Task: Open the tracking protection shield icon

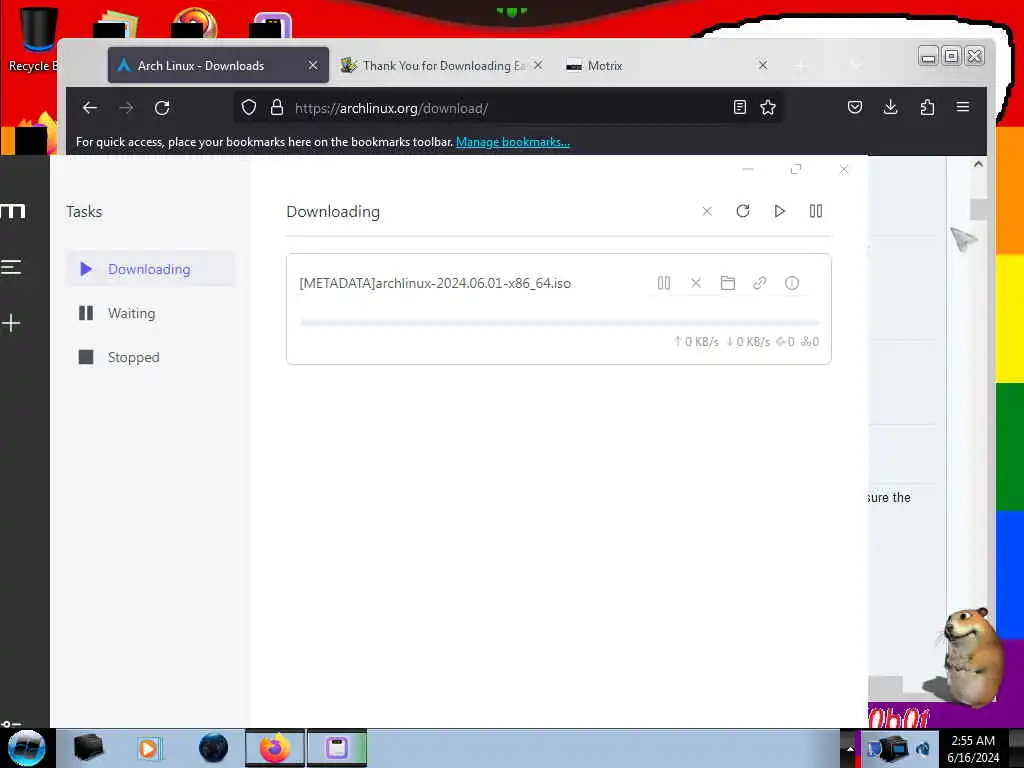Action: pos(249,108)
